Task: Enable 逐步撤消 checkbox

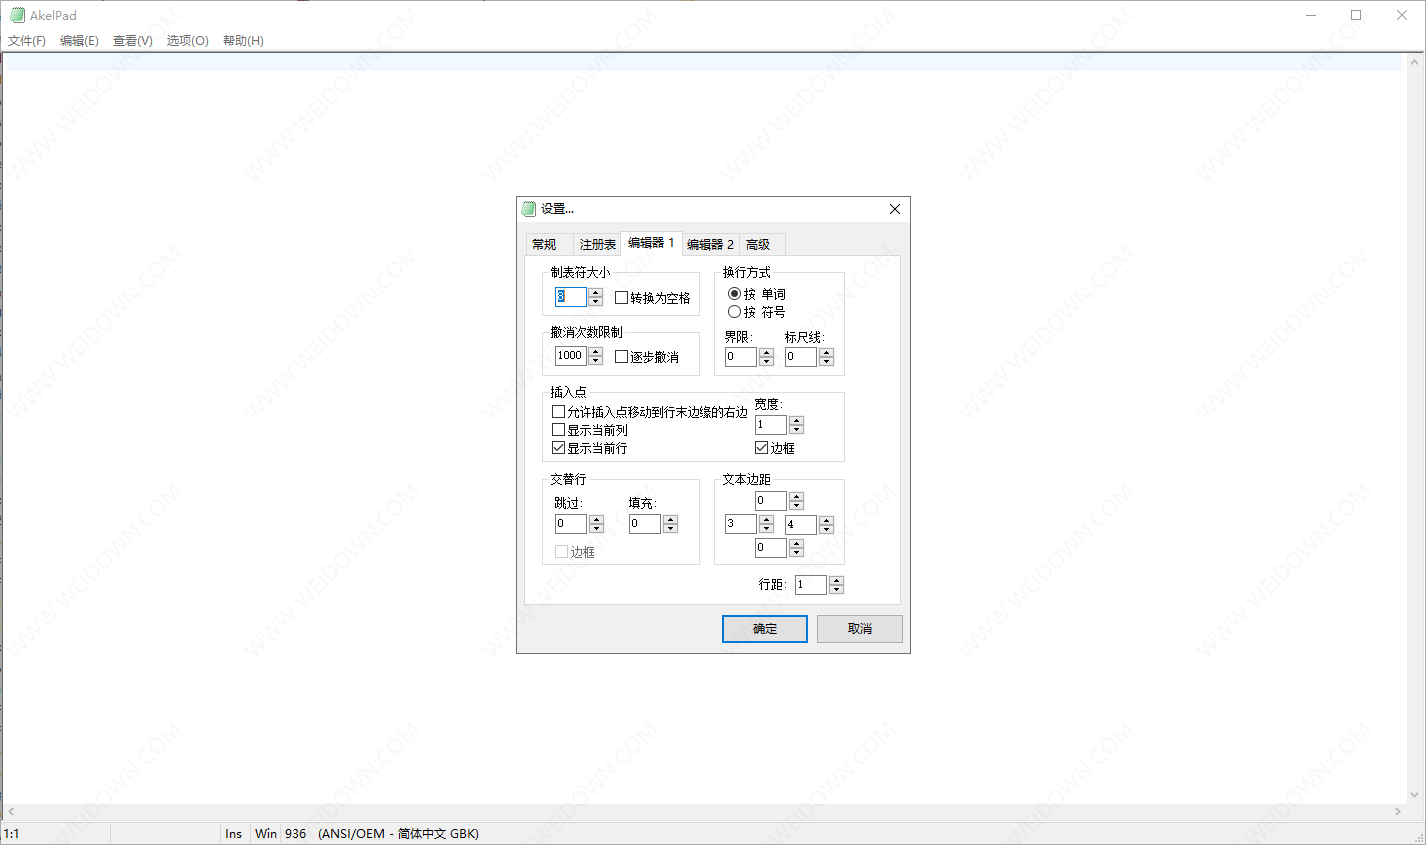Action: click(647, 357)
